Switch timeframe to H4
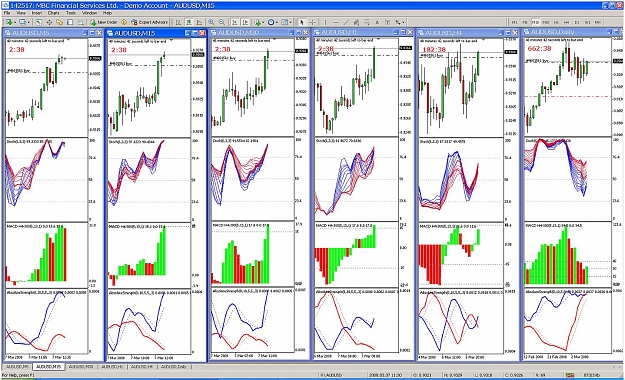Viewport: 625px width, 380px height. [566, 22]
